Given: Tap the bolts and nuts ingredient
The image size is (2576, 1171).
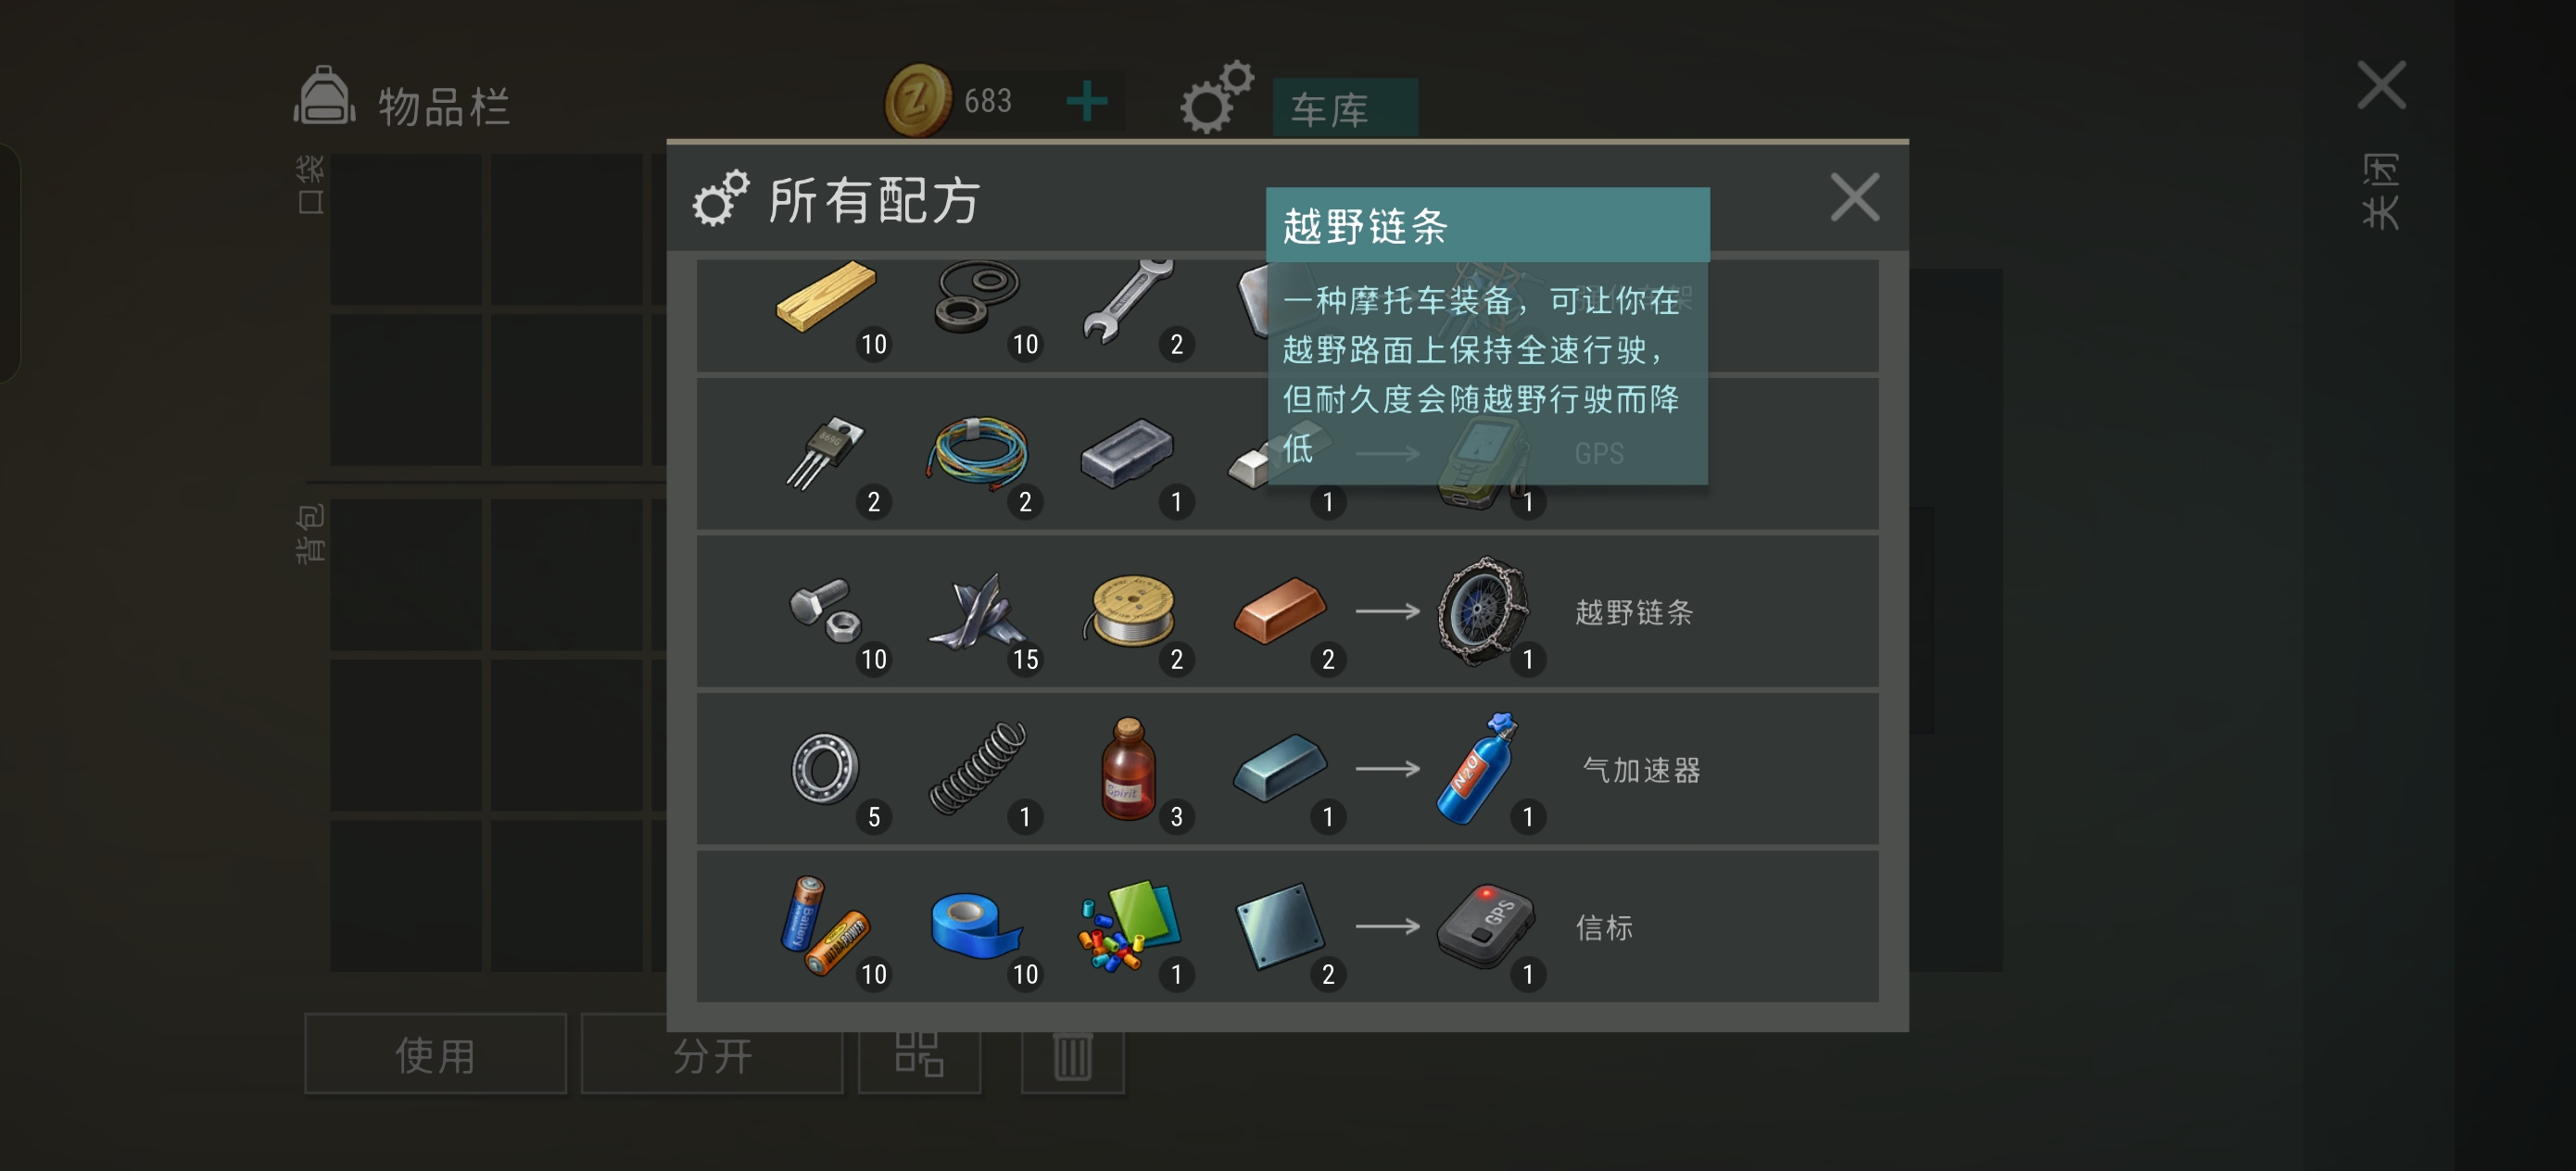Looking at the screenshot, I should pyautogui.click(x=825, y=611).
